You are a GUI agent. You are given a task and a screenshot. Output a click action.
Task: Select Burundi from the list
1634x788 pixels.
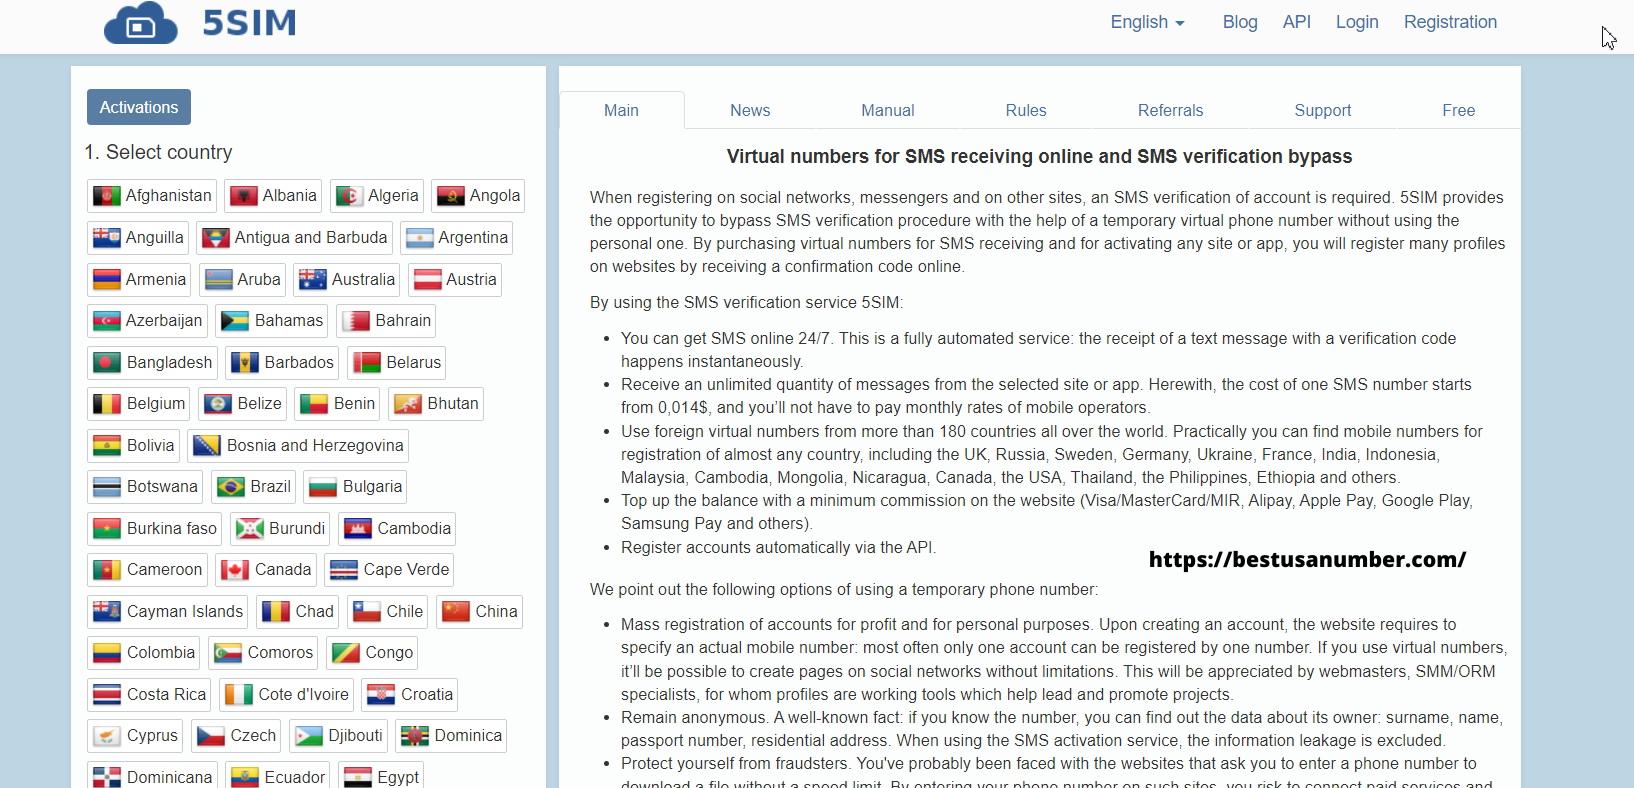281,529
